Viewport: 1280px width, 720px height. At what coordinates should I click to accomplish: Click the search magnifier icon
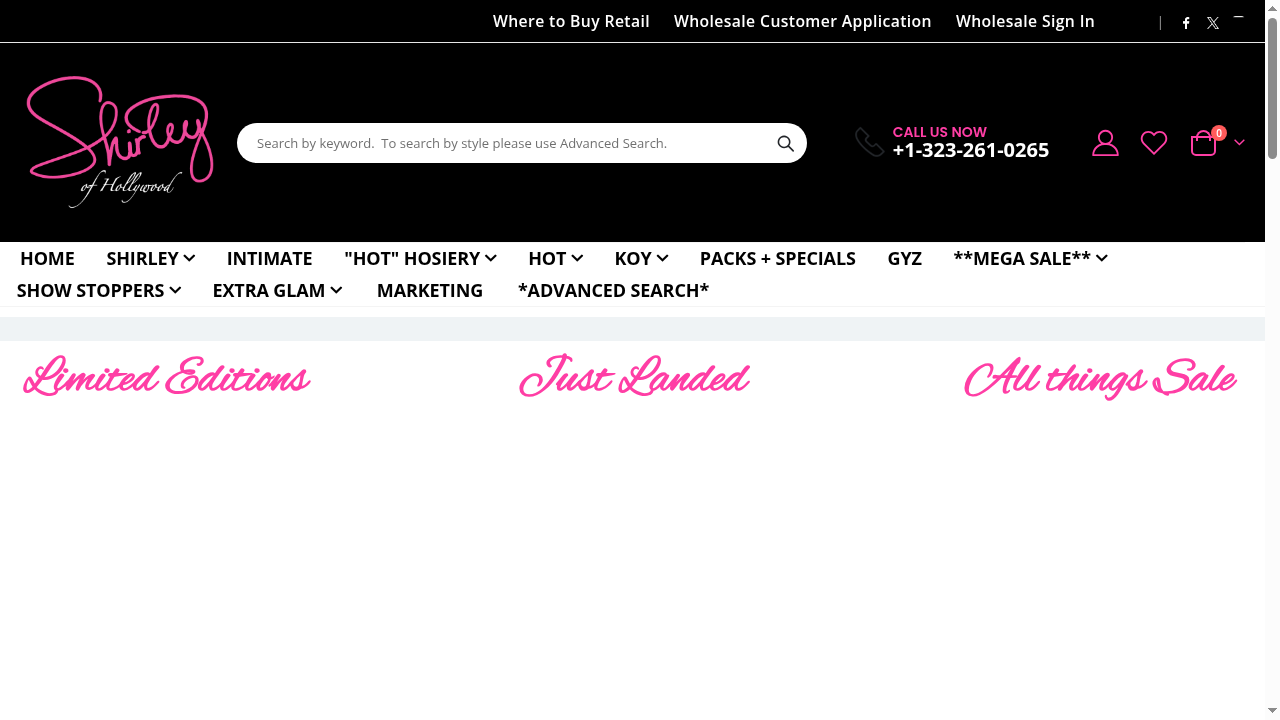pos(786,144)
